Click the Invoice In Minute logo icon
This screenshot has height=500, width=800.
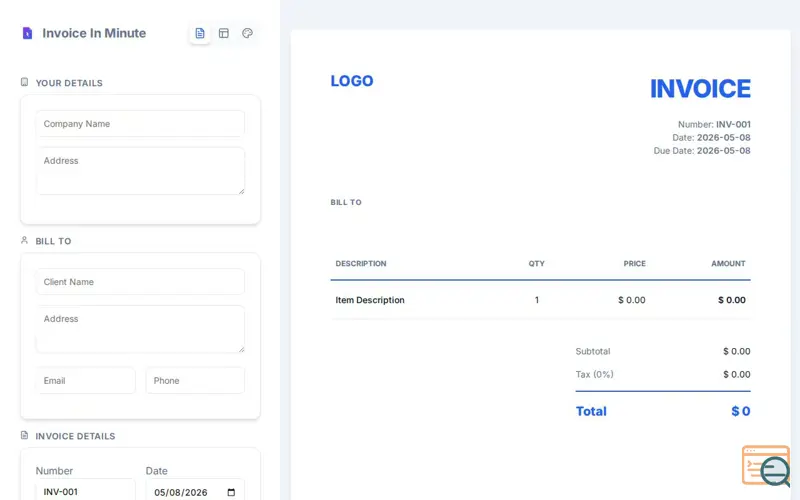27,33
